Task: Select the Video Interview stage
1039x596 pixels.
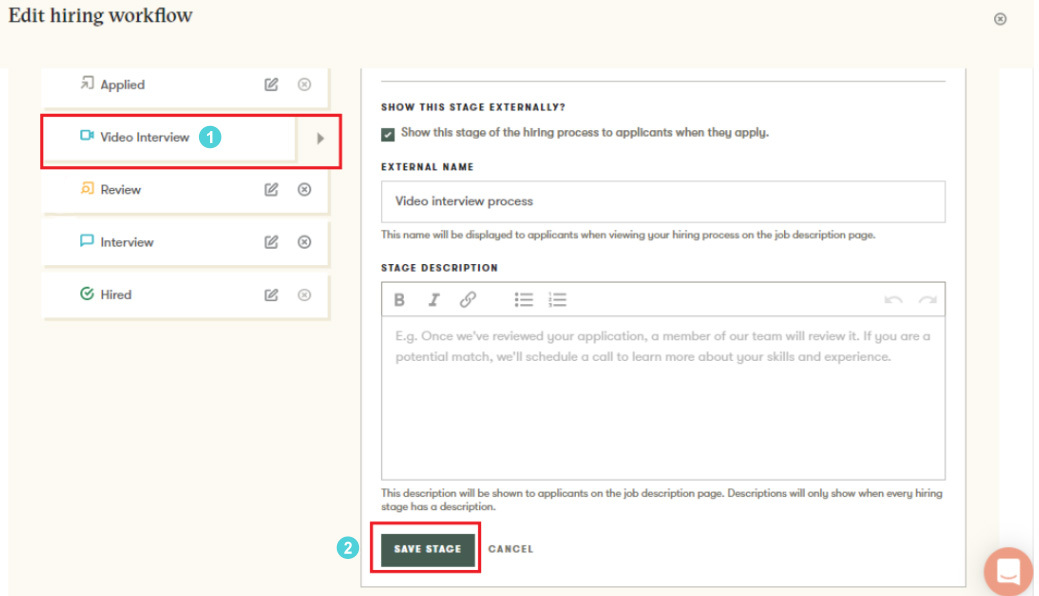Action: tap(145, 138)
